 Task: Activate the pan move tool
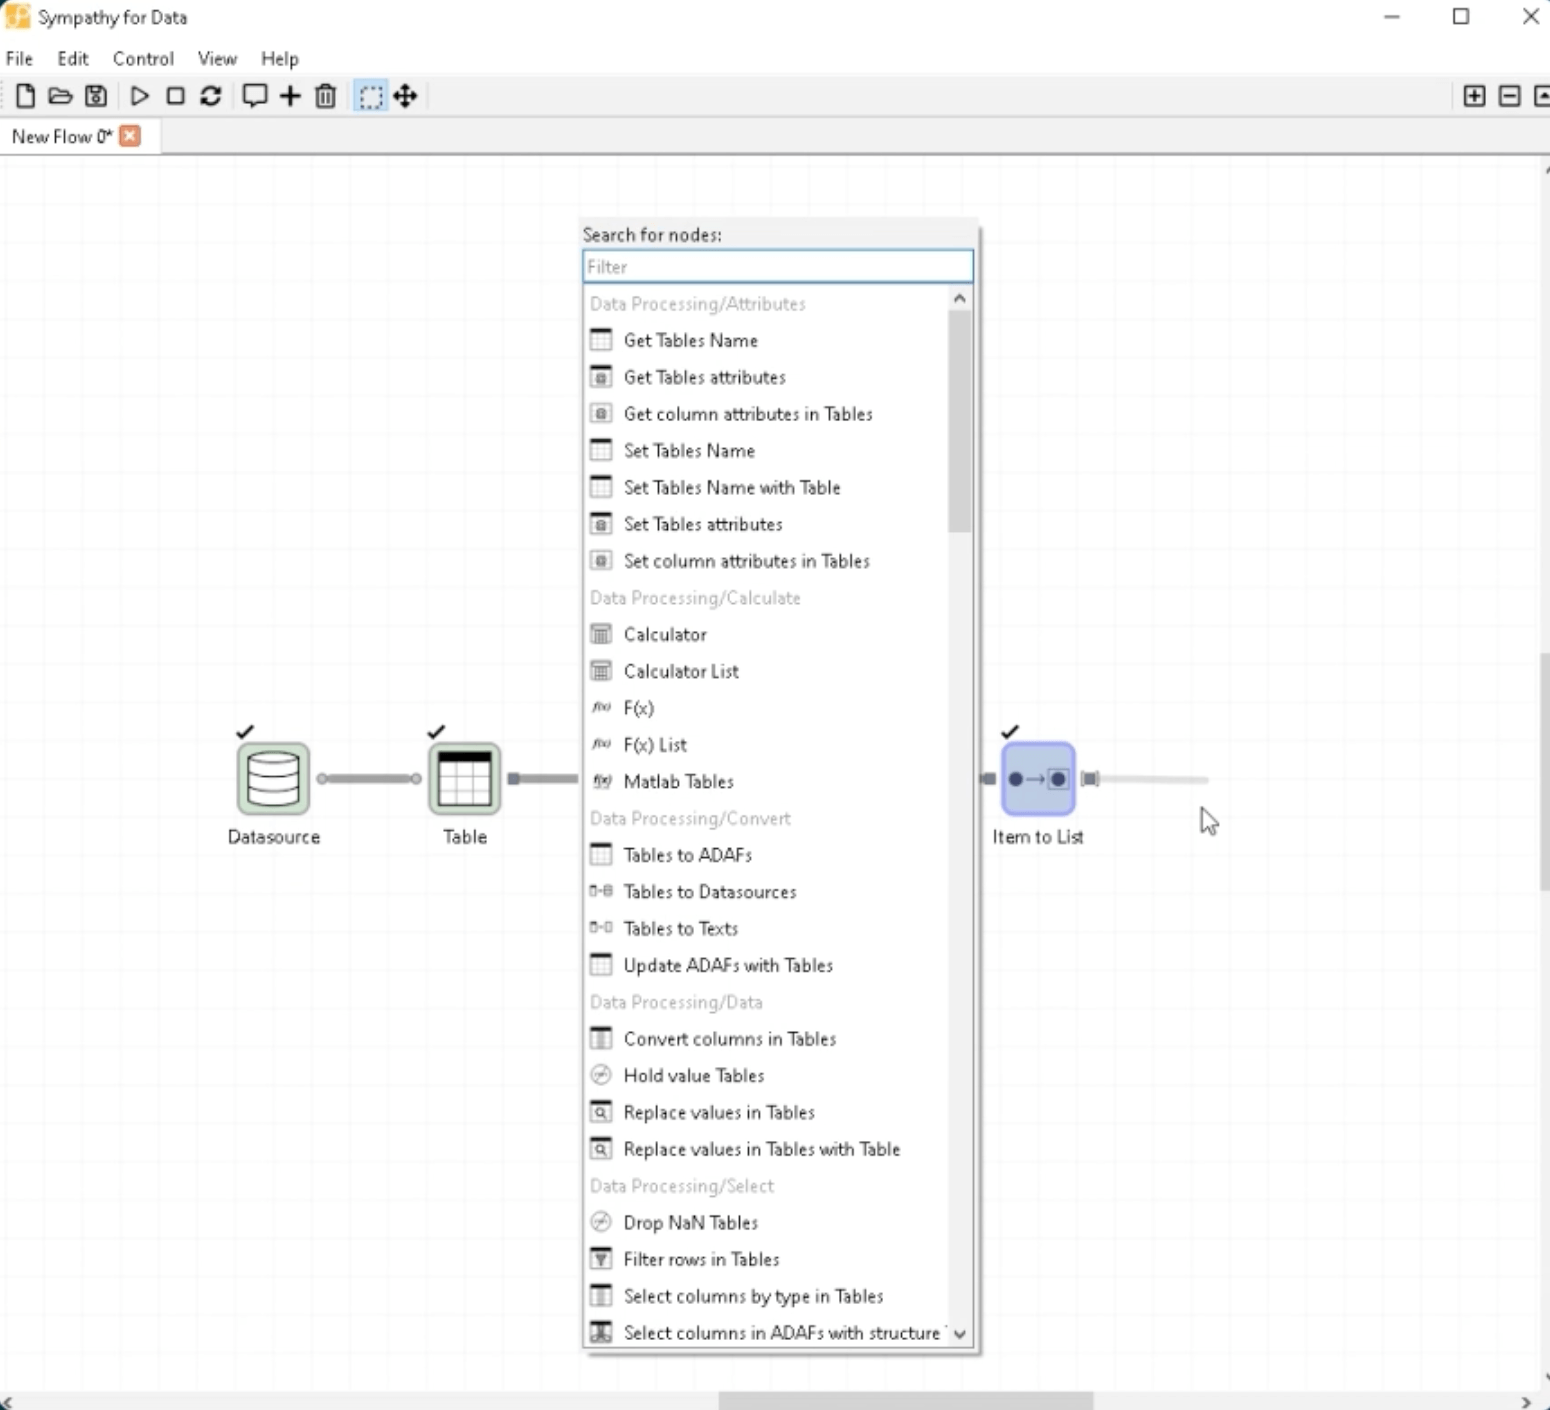click(x=405, y=96)
